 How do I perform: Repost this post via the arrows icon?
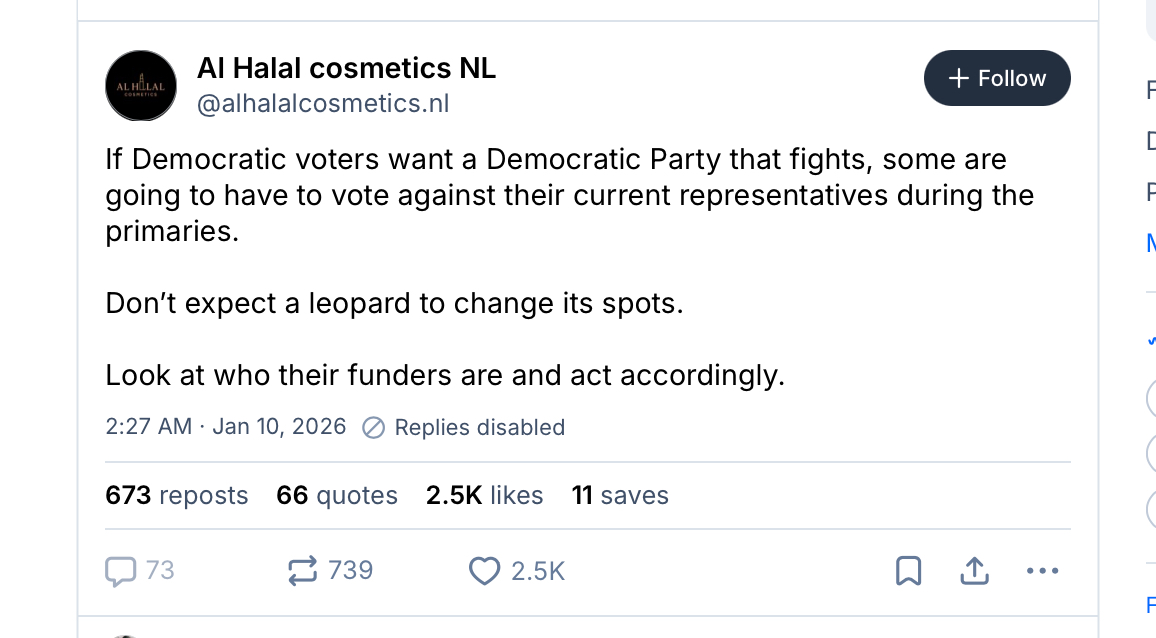301,571
